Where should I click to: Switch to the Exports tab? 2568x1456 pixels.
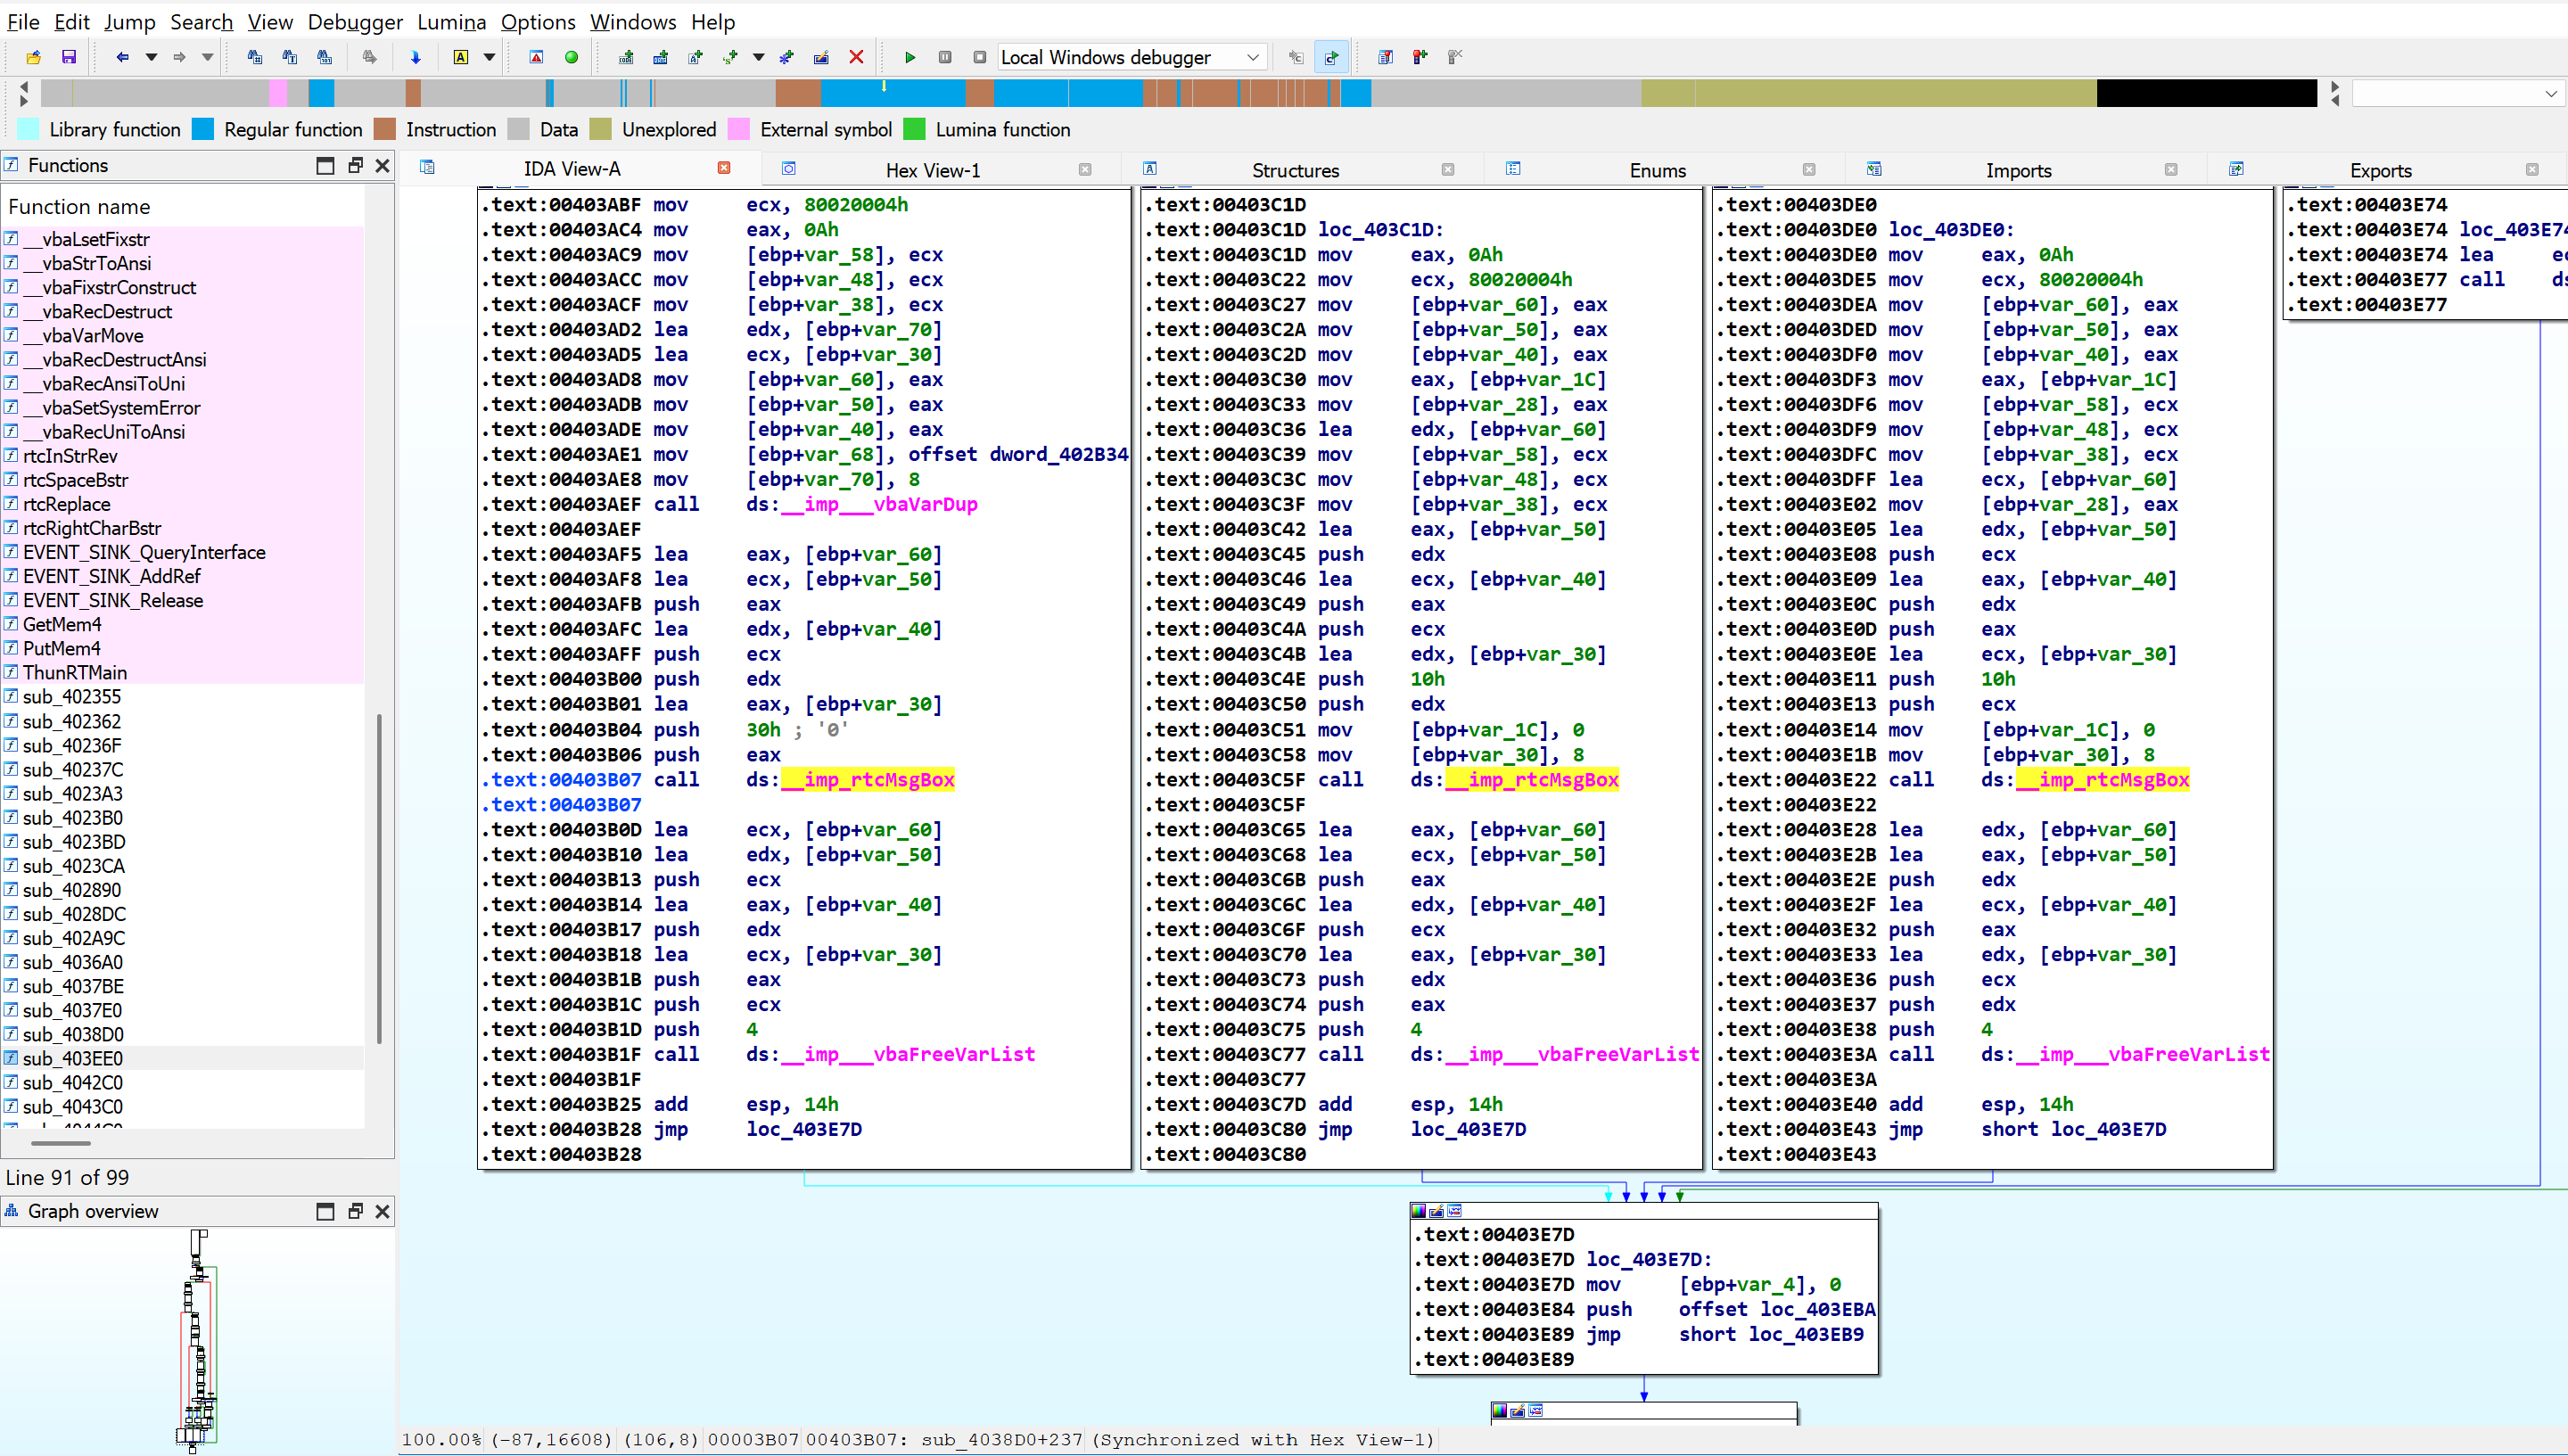(x=2380, y=170)
